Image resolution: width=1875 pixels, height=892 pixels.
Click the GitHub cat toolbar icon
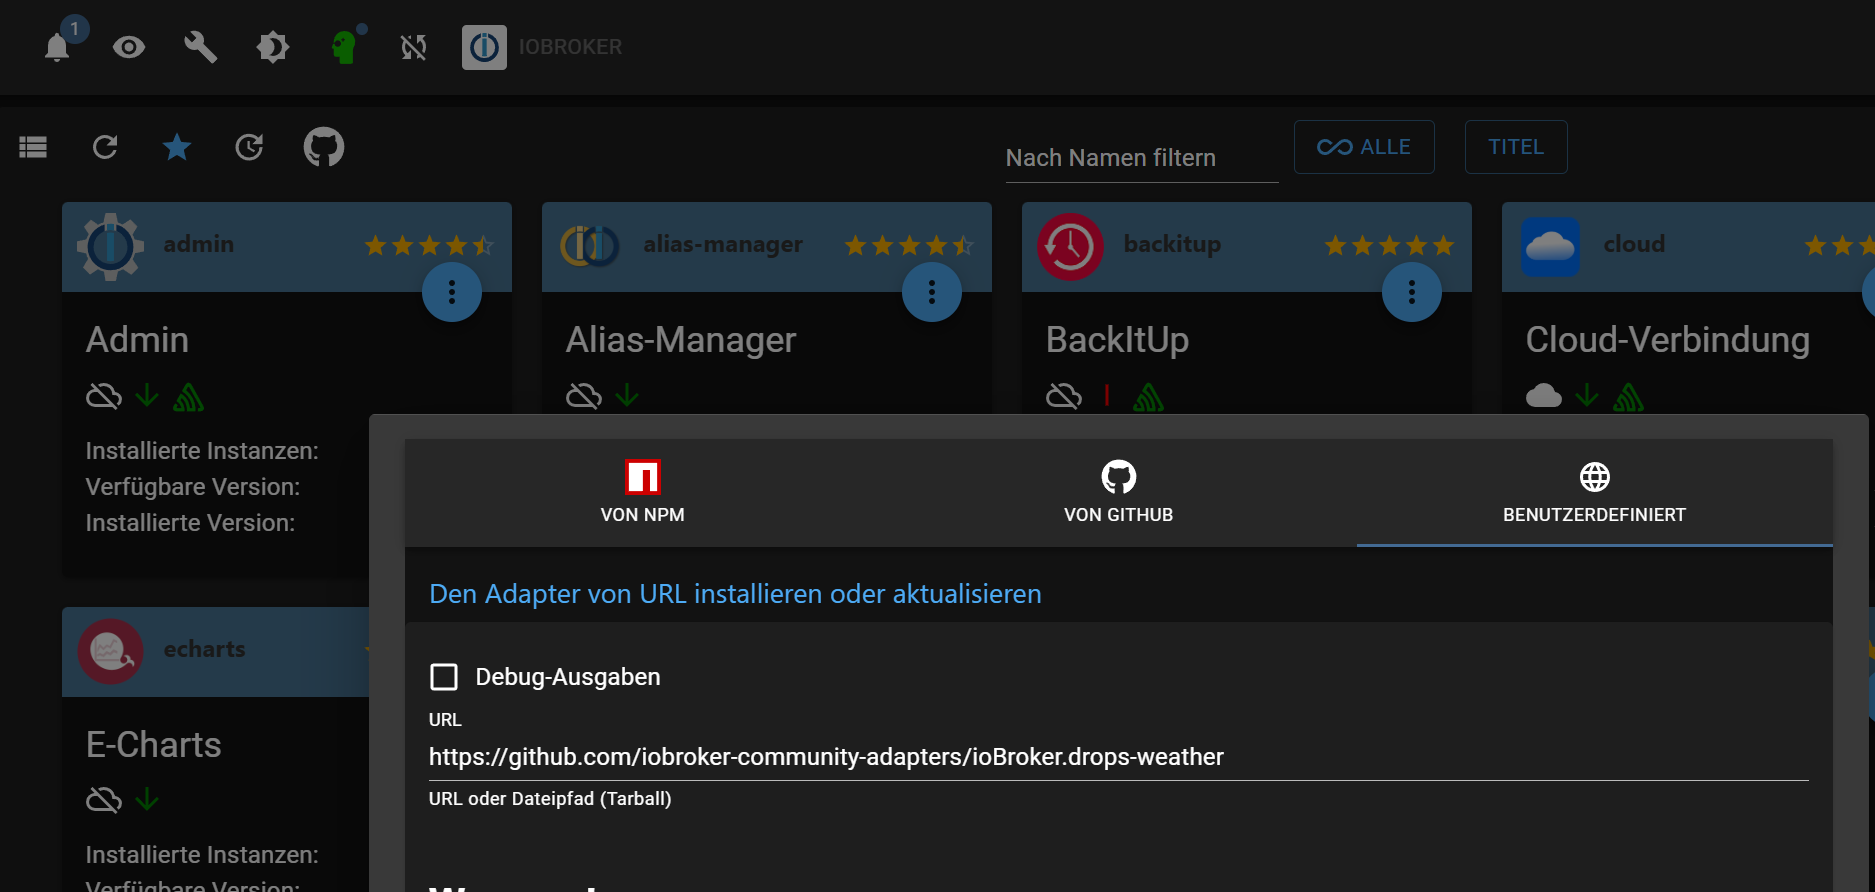tap(324, 148)
